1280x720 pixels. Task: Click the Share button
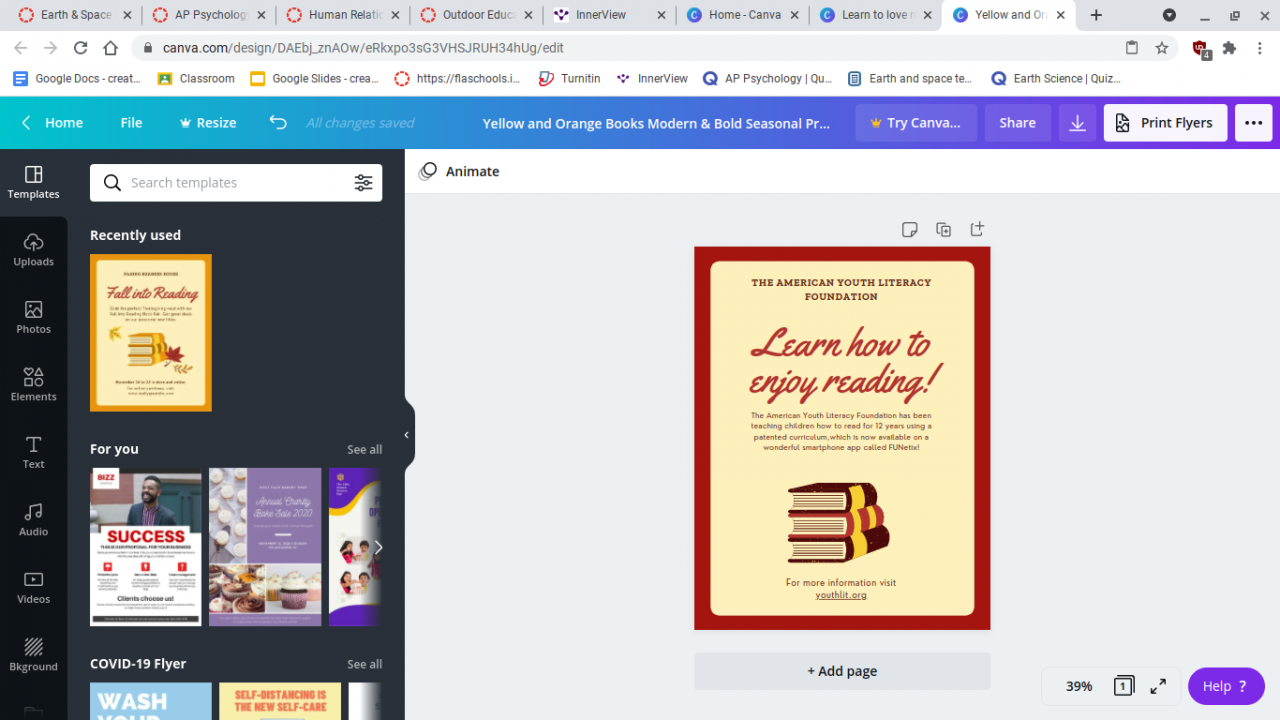point(1017,123)
